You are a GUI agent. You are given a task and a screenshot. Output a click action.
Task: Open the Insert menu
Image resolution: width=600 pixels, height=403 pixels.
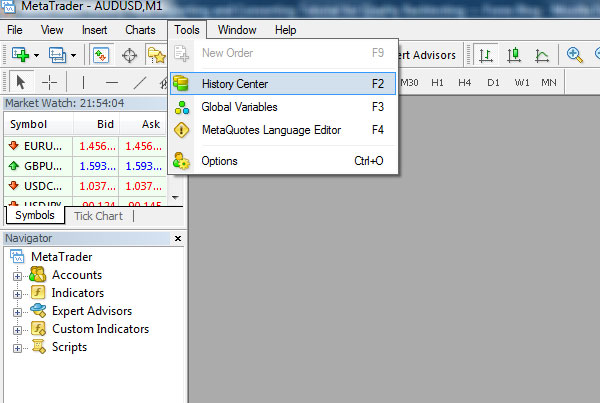tap(94, 30)
